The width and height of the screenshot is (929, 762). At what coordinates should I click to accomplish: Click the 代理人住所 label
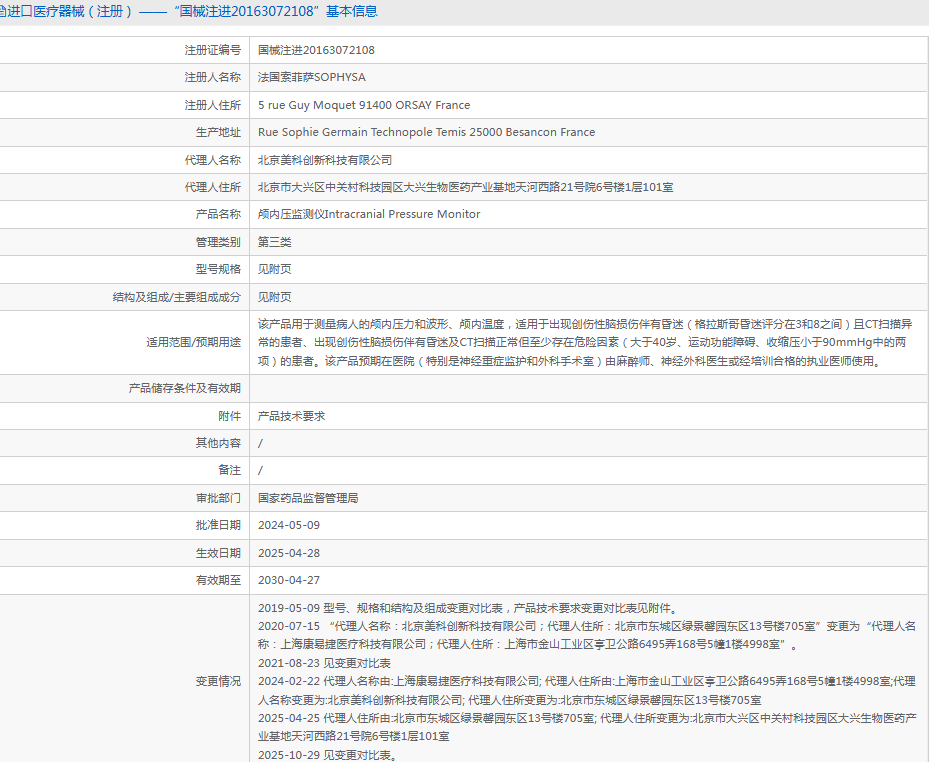213,187
